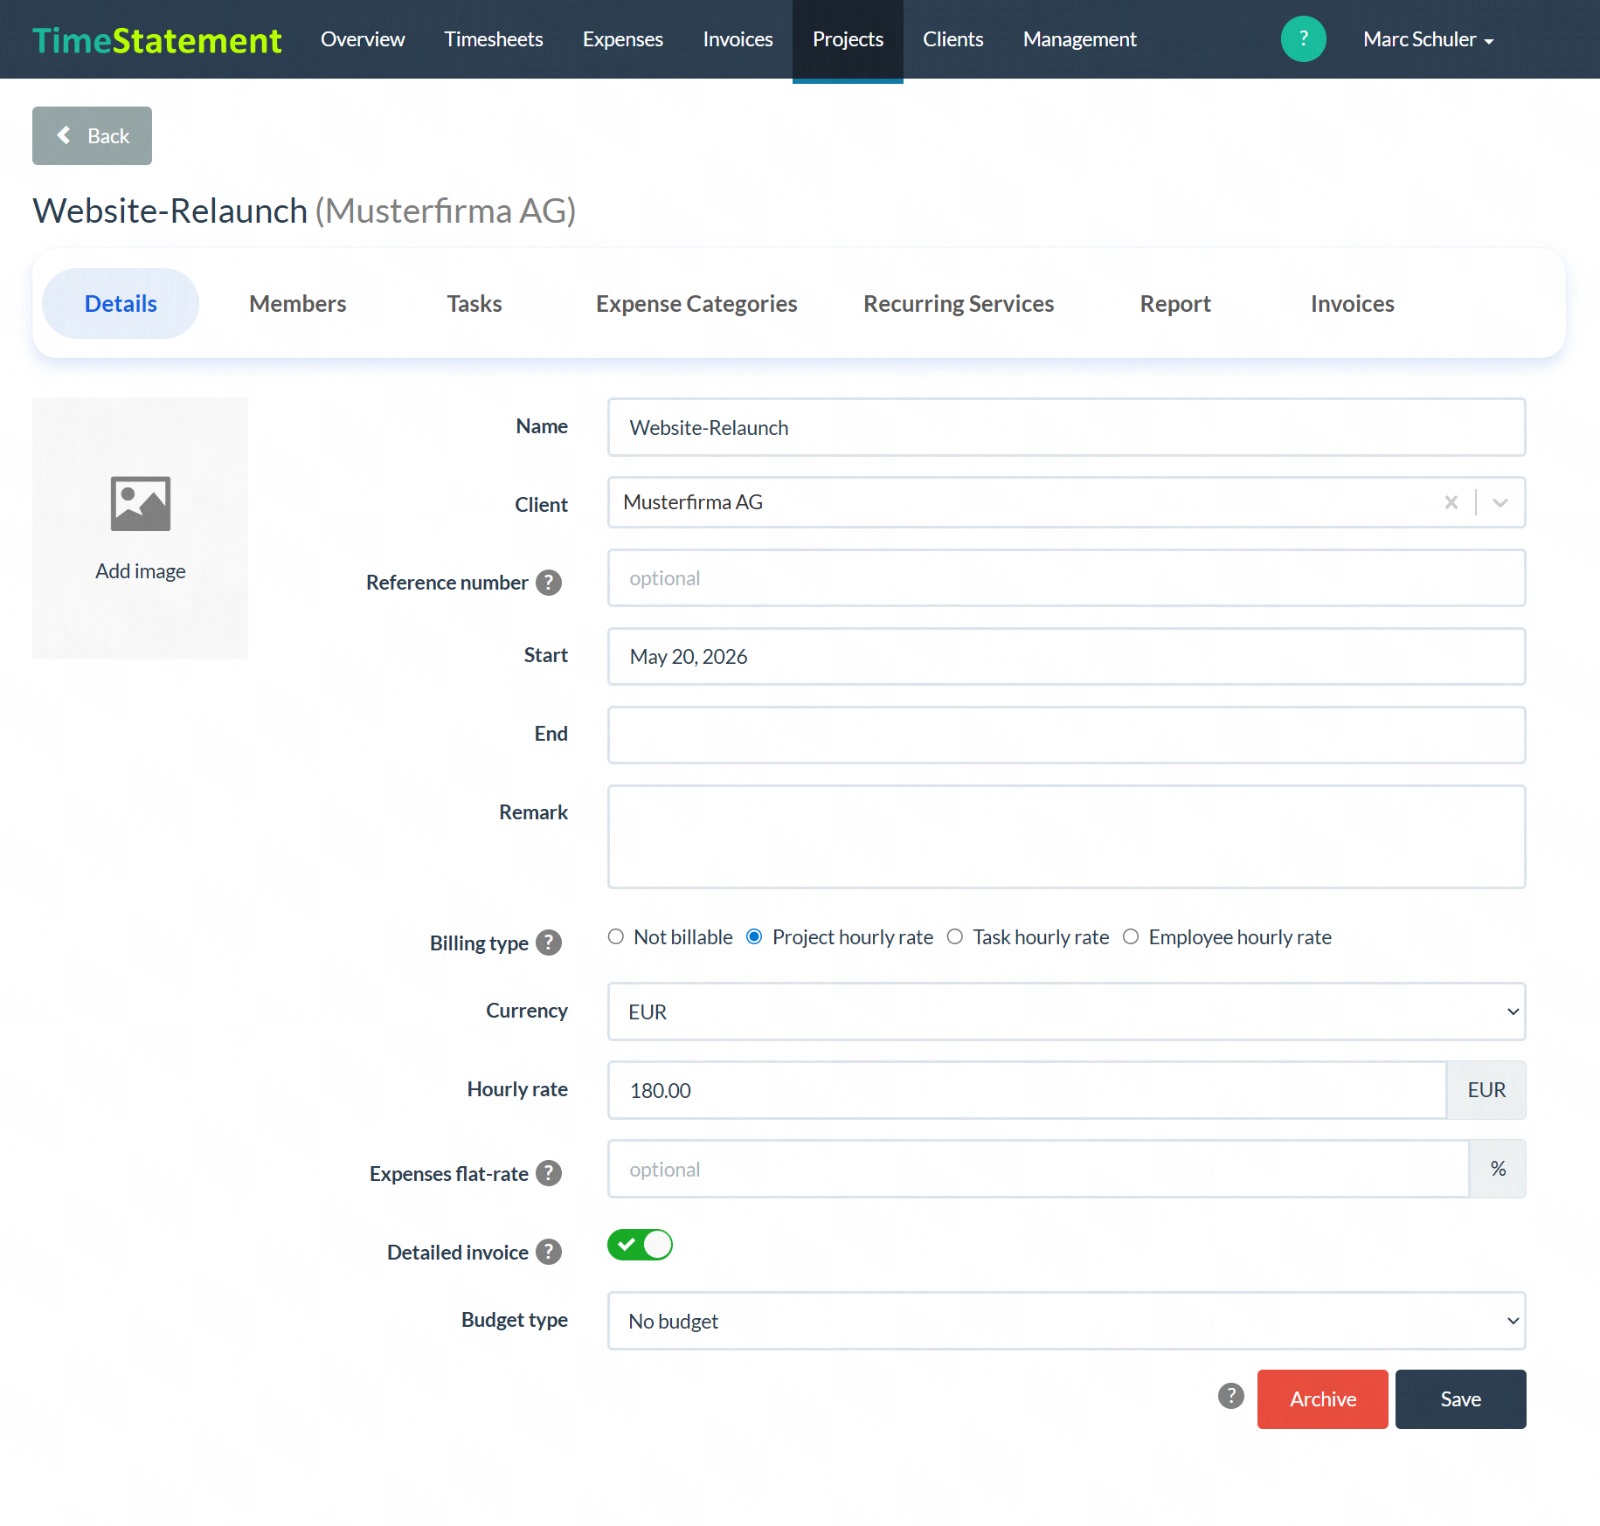Click the help icon beside Archive button
1600x1526 pixels.
click(x=1231, y=1396)
